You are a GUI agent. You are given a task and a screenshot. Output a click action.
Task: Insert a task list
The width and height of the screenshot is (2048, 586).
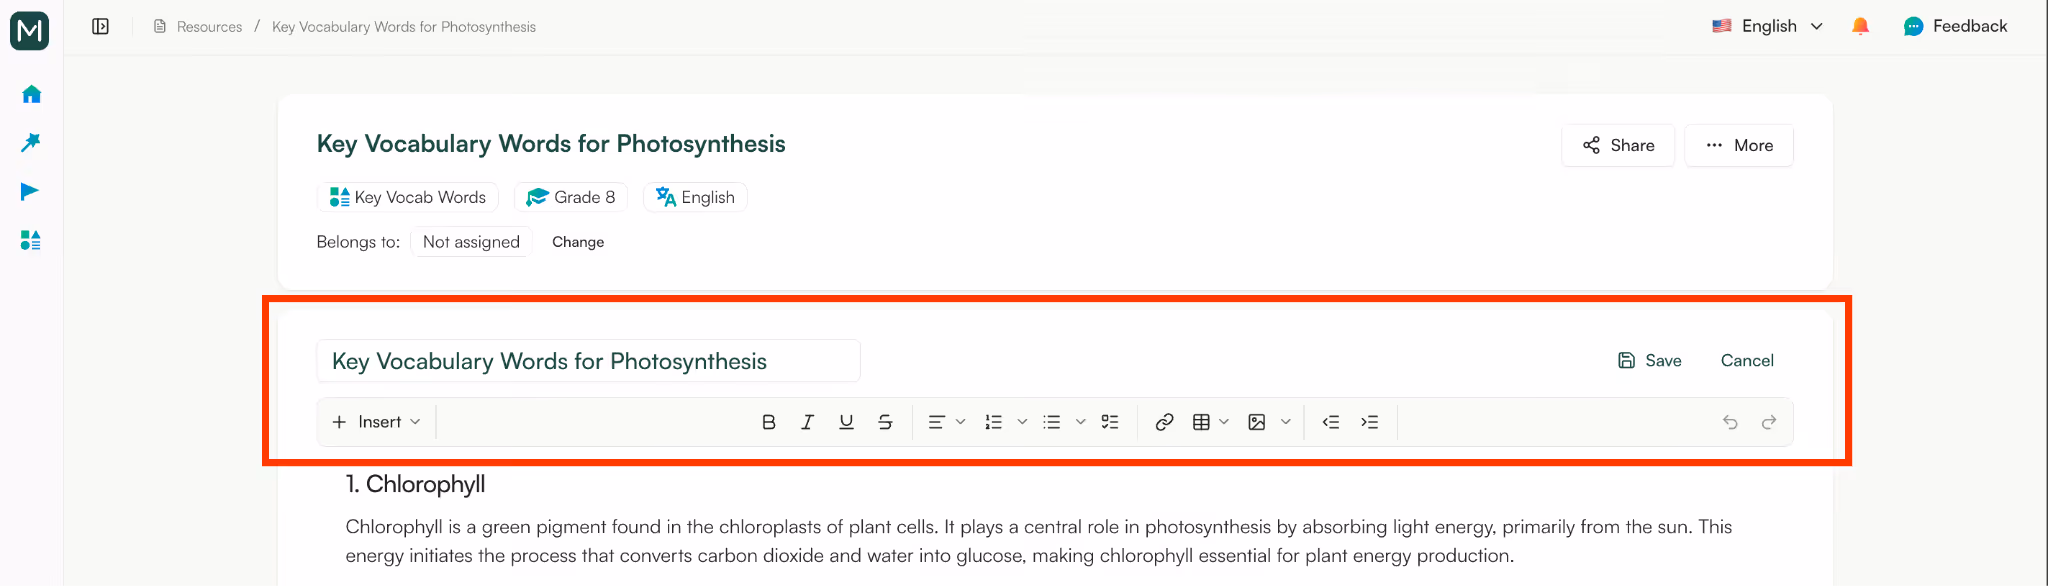pyautogui.click(x=1110, y=421)
